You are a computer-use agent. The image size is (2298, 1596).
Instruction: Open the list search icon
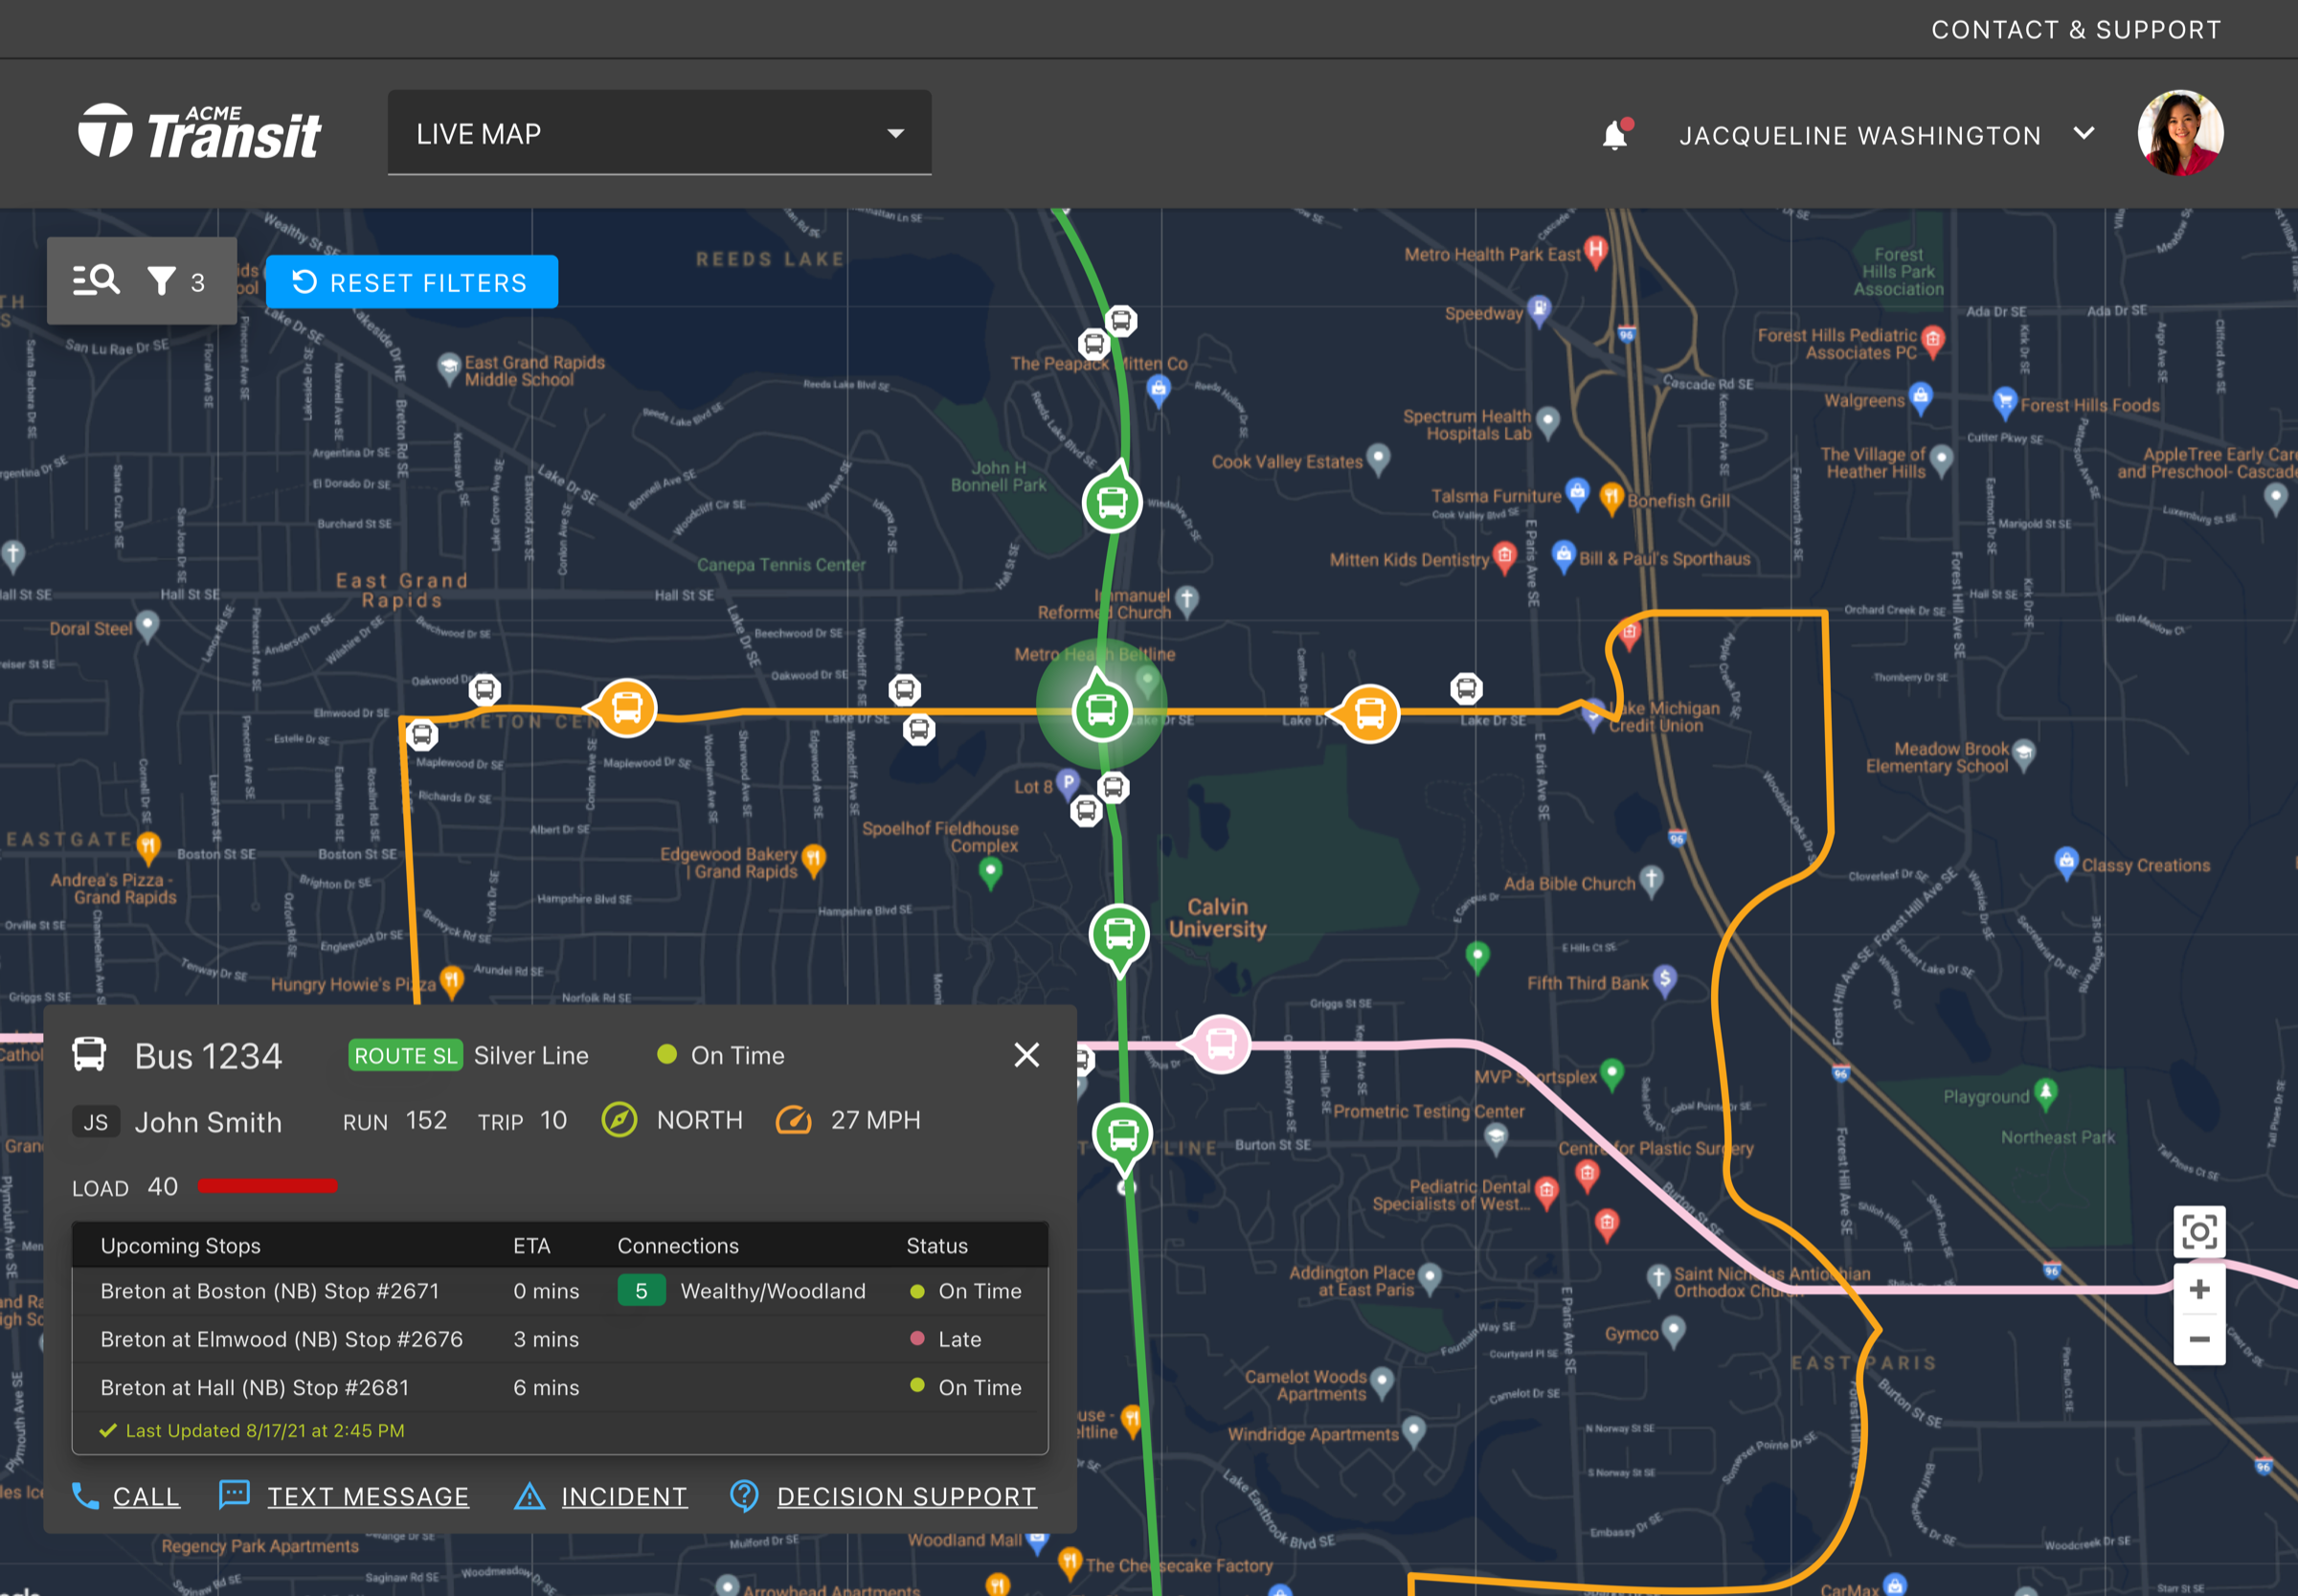96,281
